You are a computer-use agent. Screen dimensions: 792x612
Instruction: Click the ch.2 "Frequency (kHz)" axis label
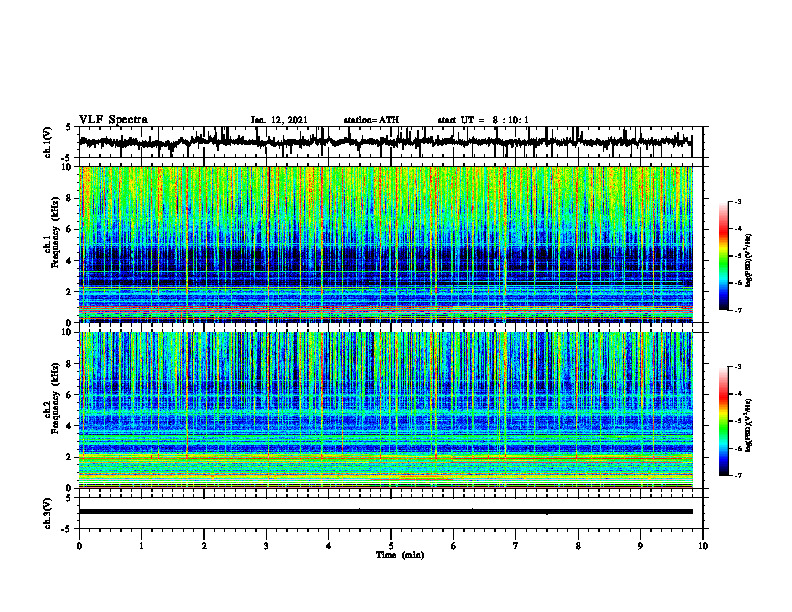[x=55, y=398]
